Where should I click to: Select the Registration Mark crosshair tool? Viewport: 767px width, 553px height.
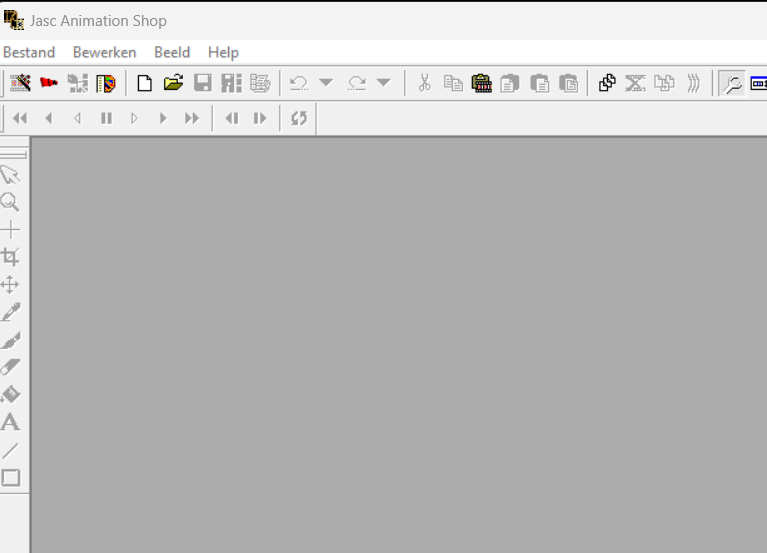tap(10, 229)
